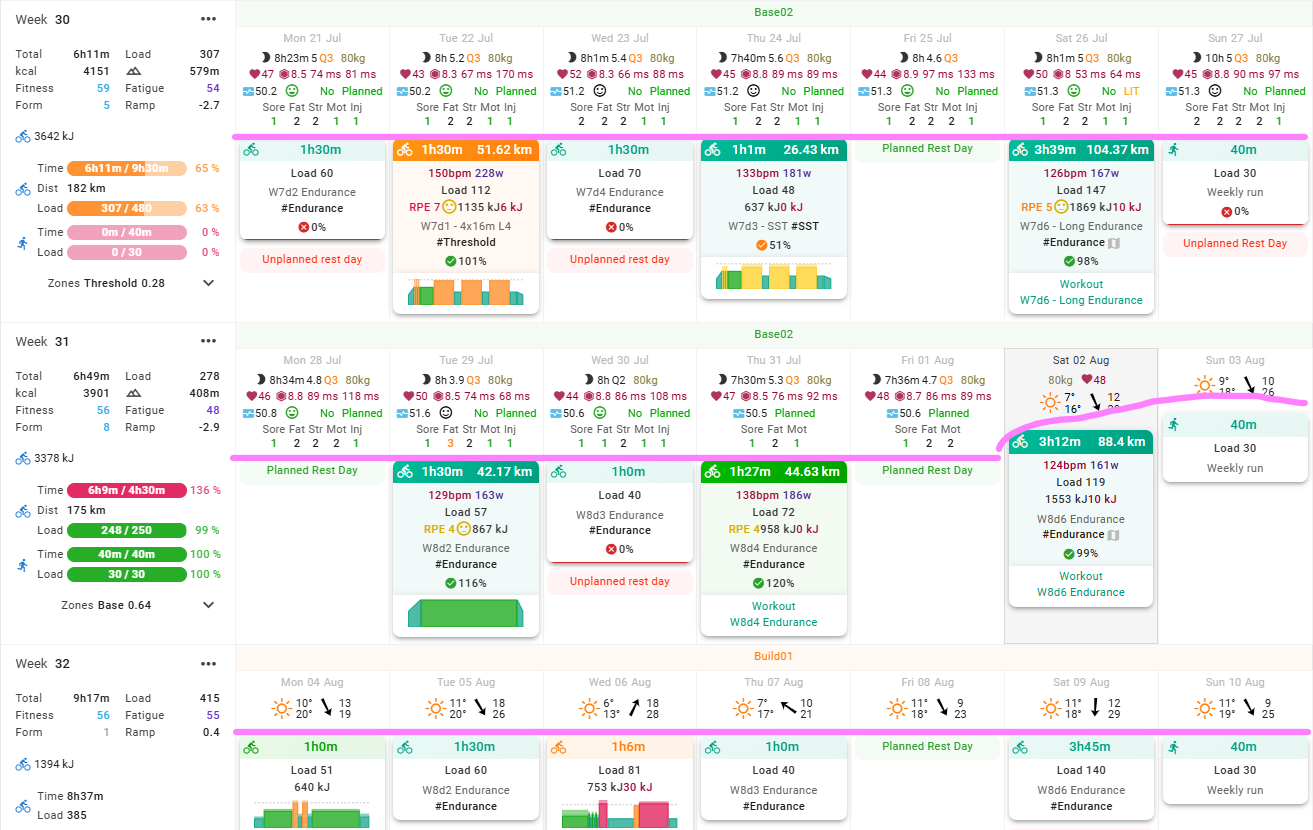Open the Week 32 options menu

[x=208, y=663]
